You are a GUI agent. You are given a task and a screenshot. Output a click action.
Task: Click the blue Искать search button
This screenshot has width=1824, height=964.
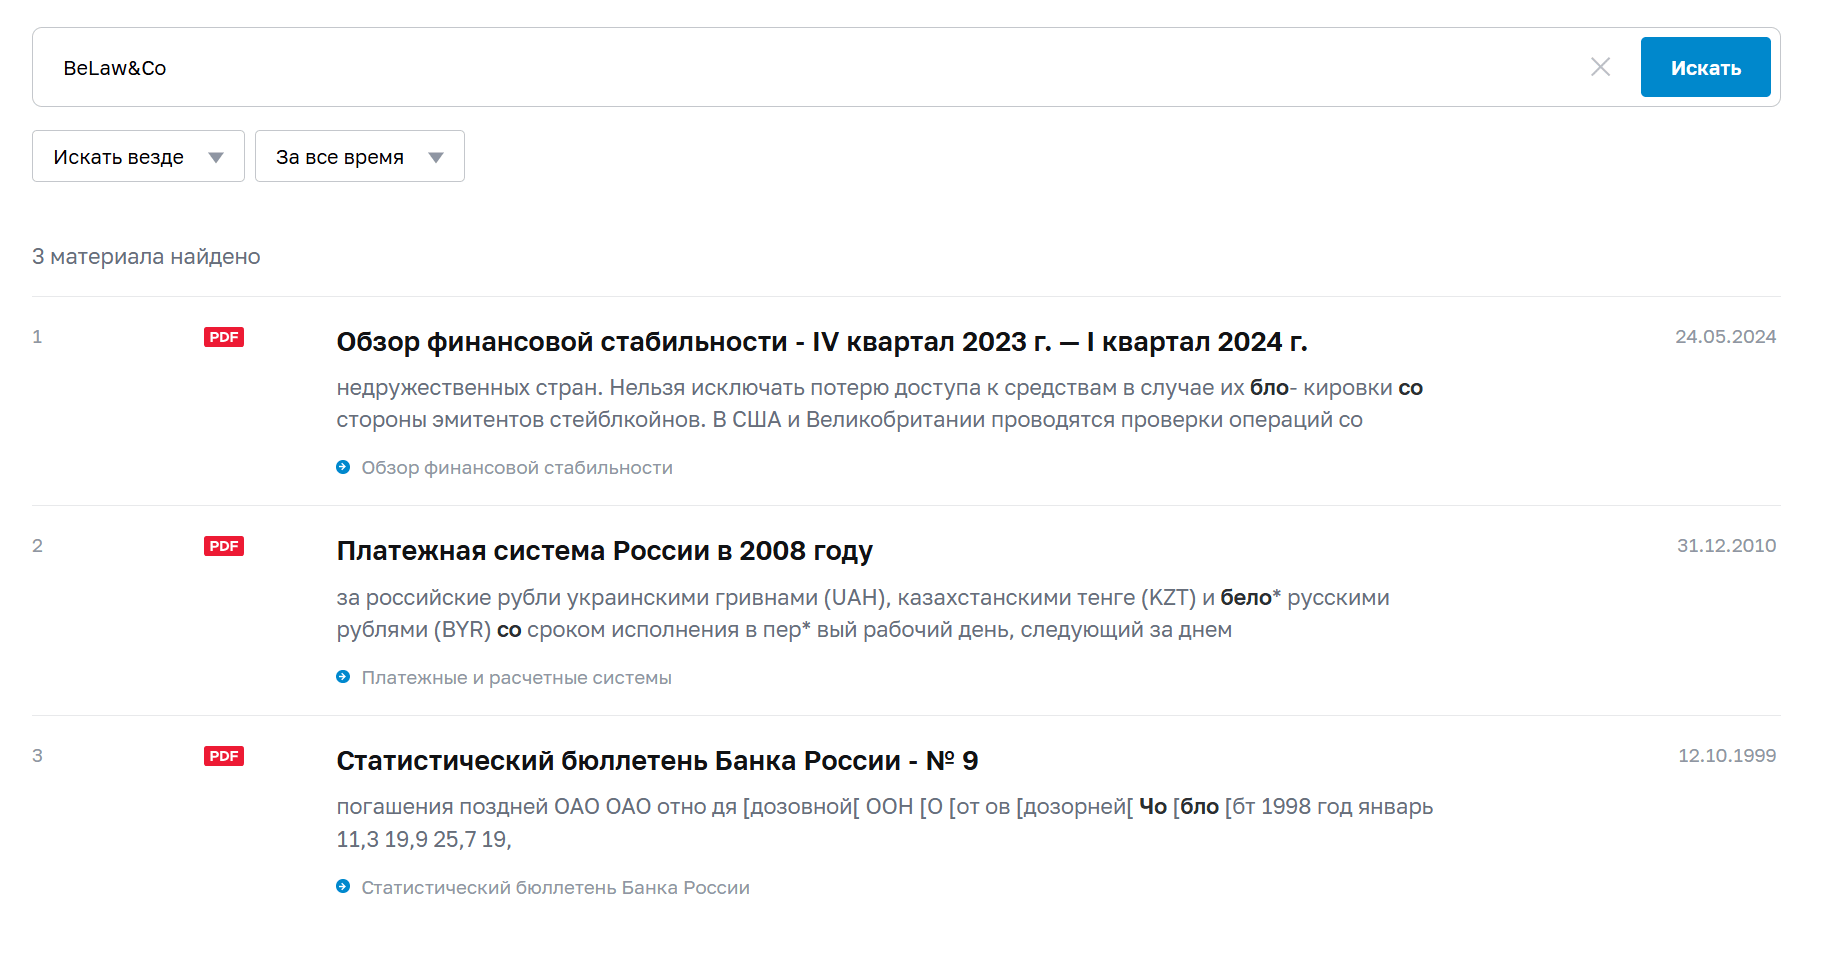tap(1705, 67)
